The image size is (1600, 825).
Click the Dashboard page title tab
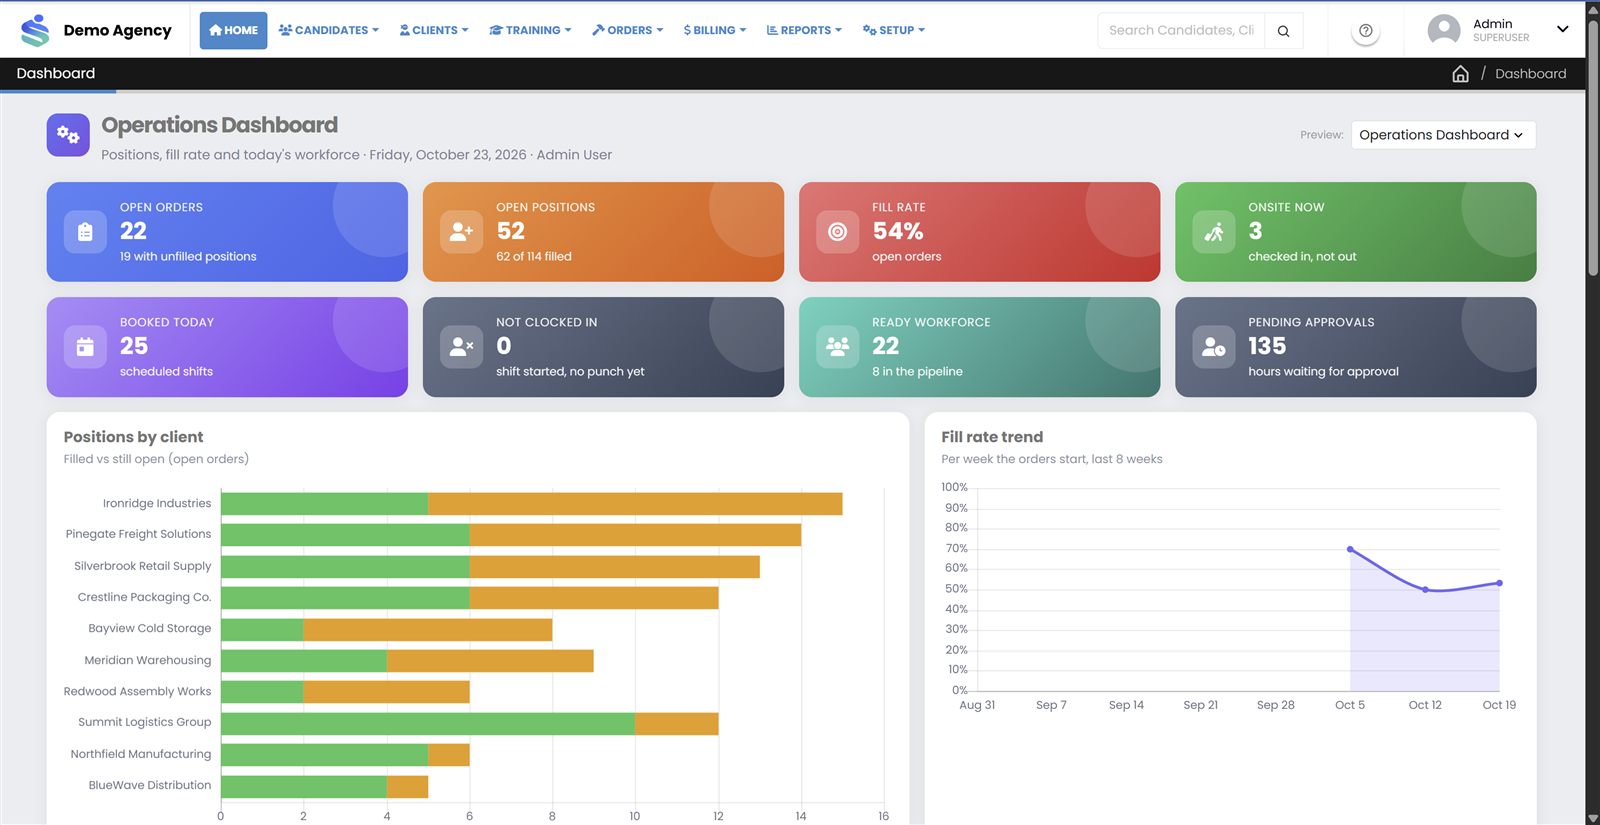[56, 74]
